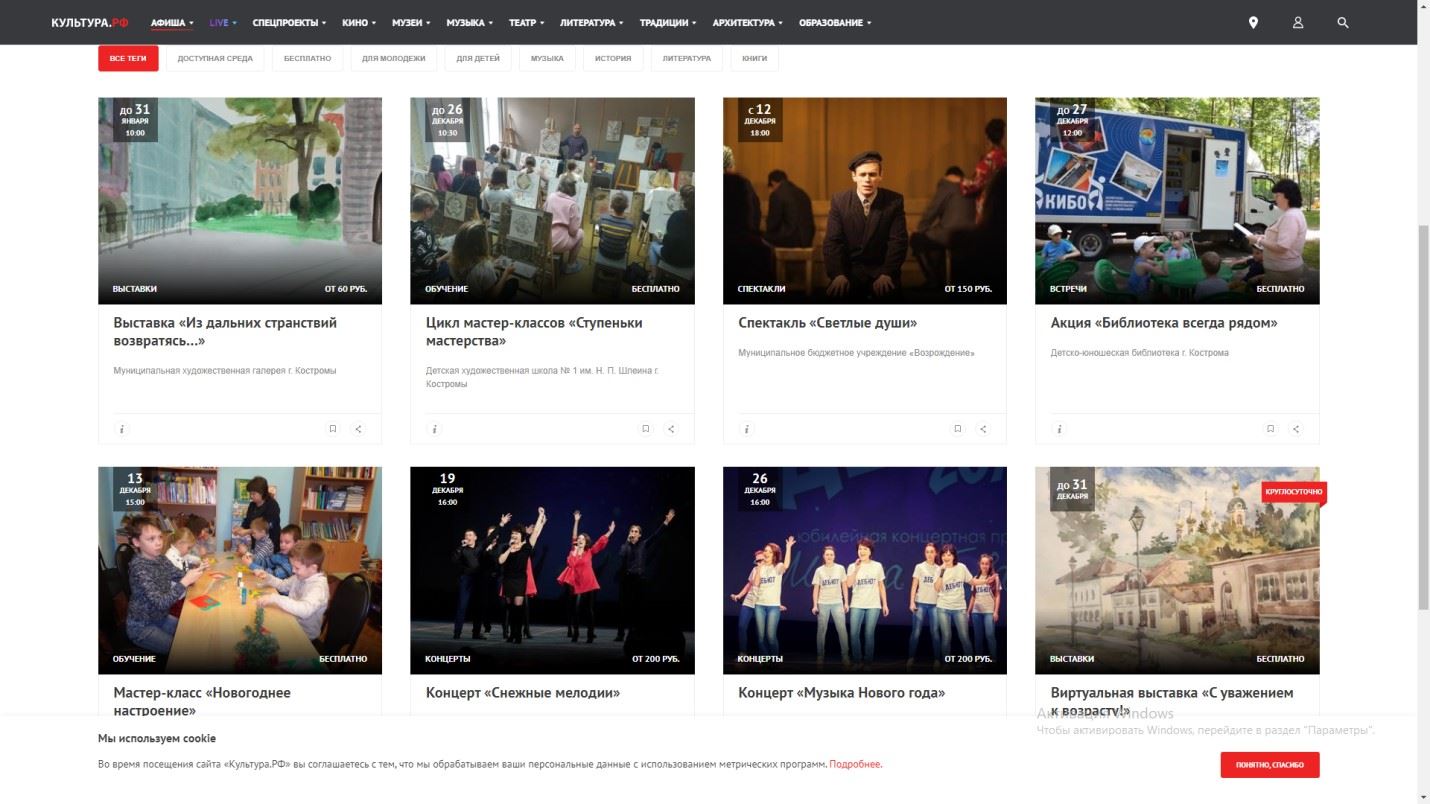Go to the «Литература» menu item
1430x804 pixels.
[591, 22]
